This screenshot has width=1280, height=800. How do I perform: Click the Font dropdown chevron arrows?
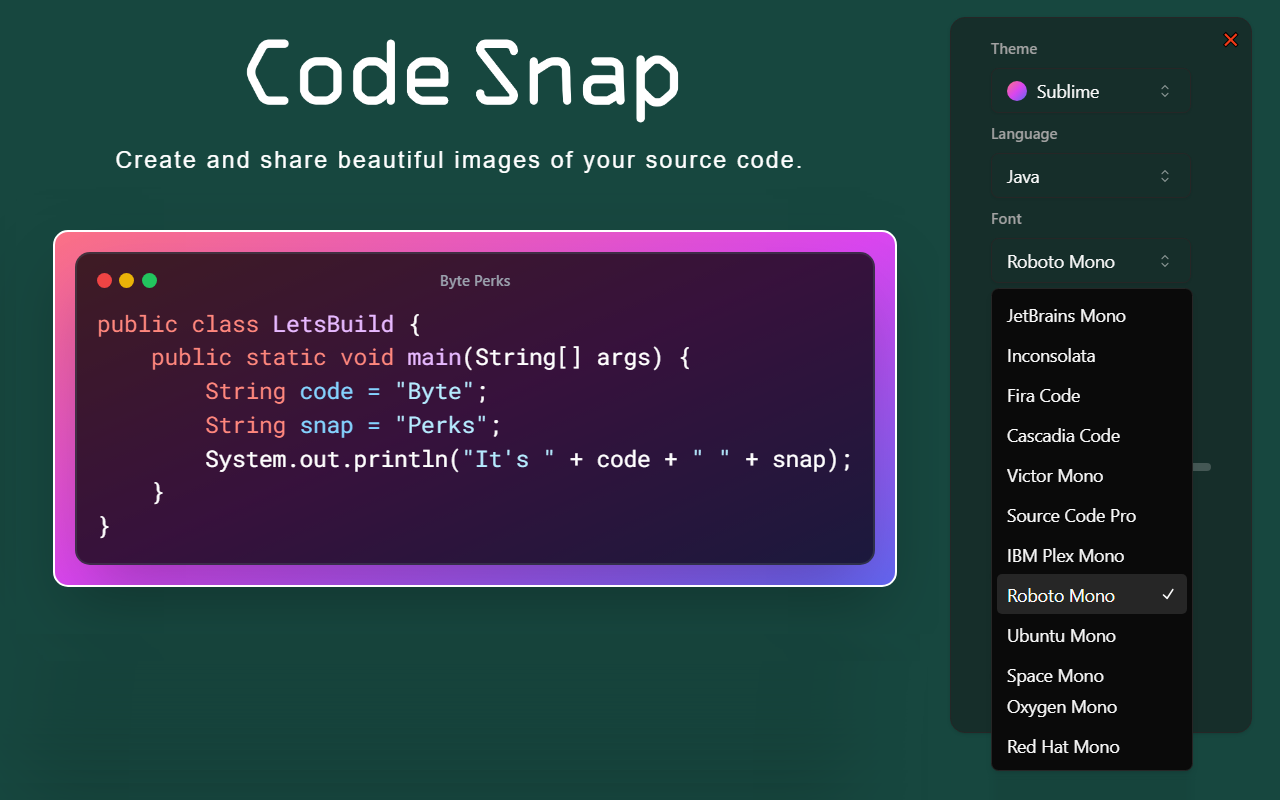tap(1165, 261)
